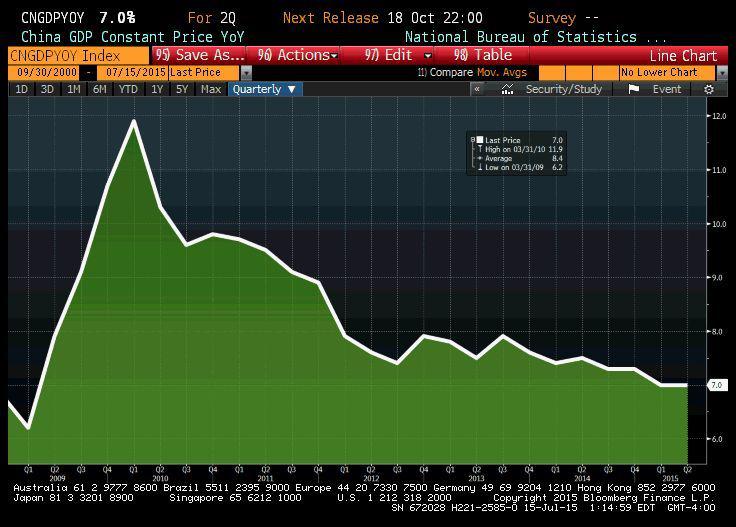The image size is (736, 527).
Task: Select the 5Y time range
Action: coord(181,89)
